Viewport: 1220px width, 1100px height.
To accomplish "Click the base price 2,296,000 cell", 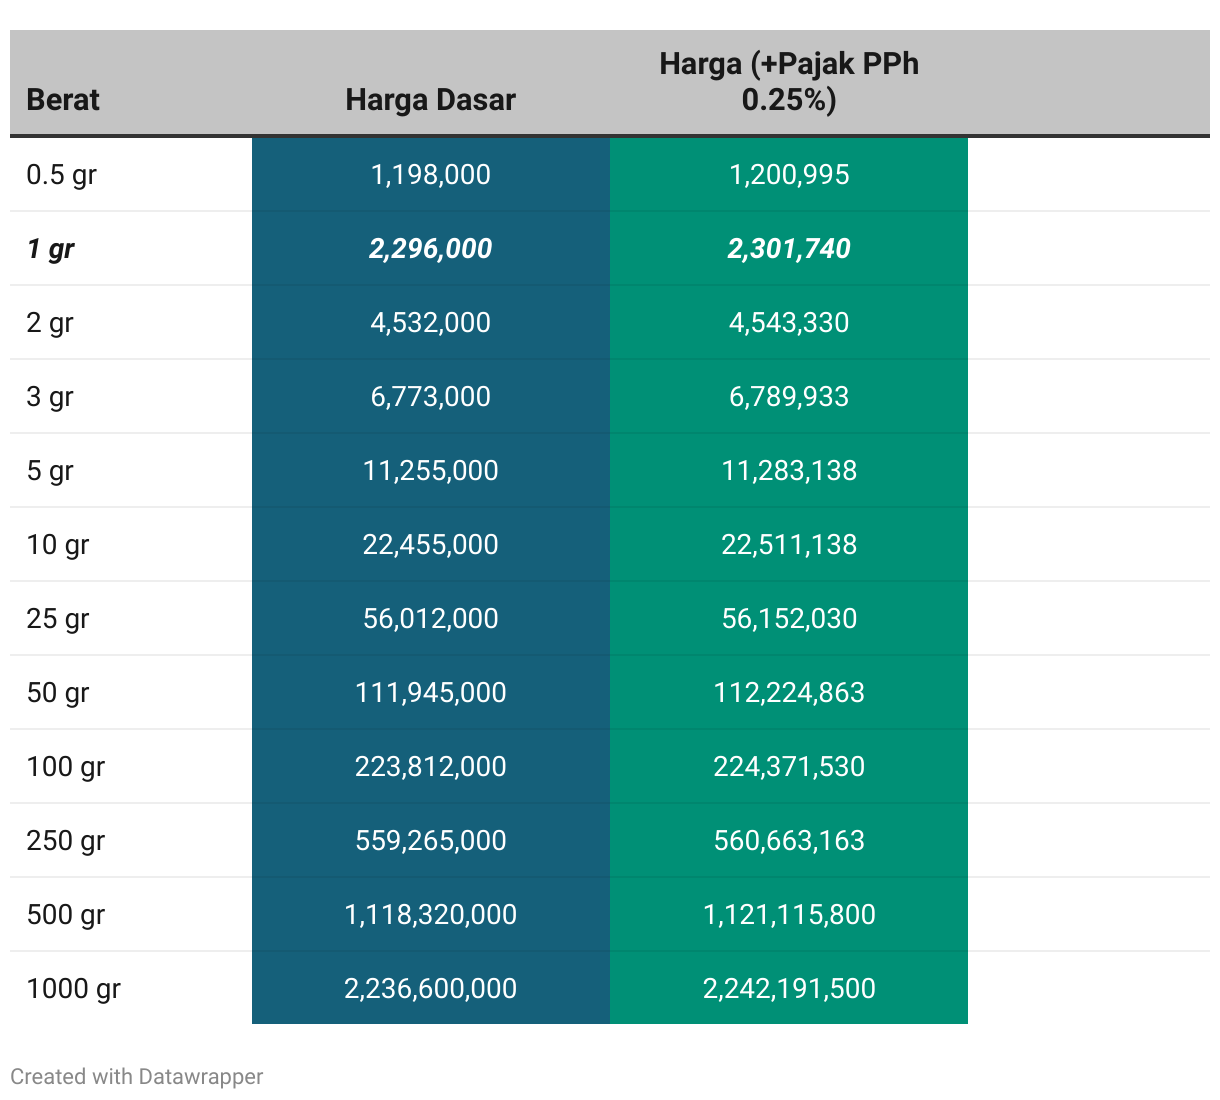I will click(x=430, y=249).
